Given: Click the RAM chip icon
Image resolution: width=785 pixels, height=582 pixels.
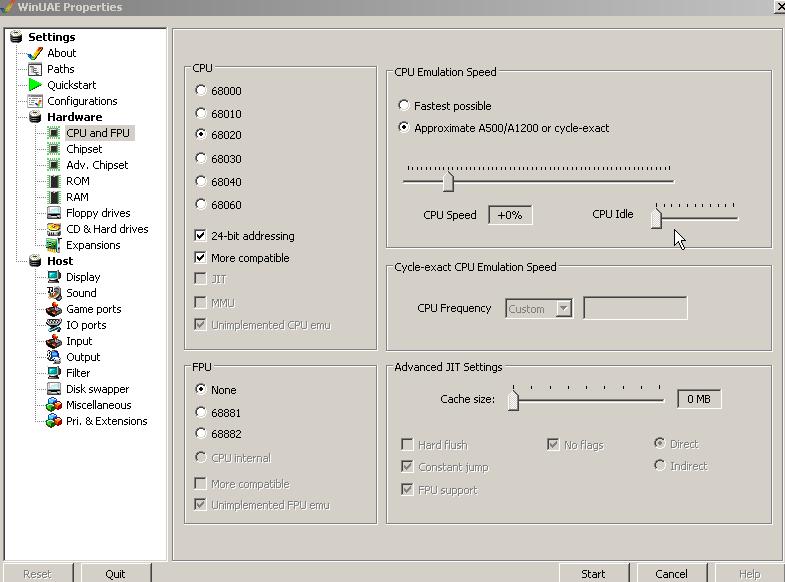Looking at the screenshot, I should pos(54,197).
